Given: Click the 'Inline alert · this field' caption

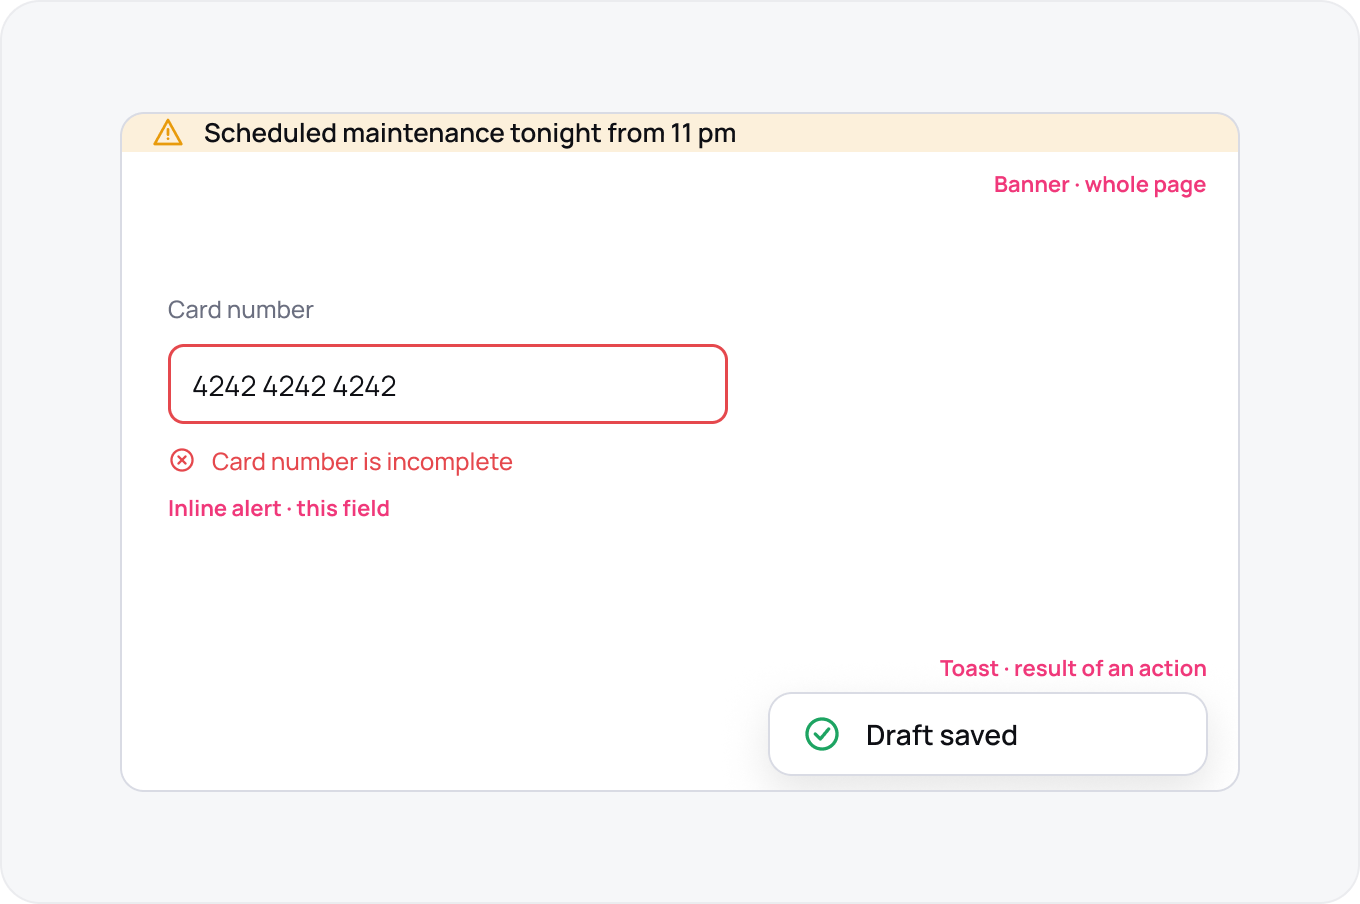Looking at the screenshot, I should pos(279,508).
